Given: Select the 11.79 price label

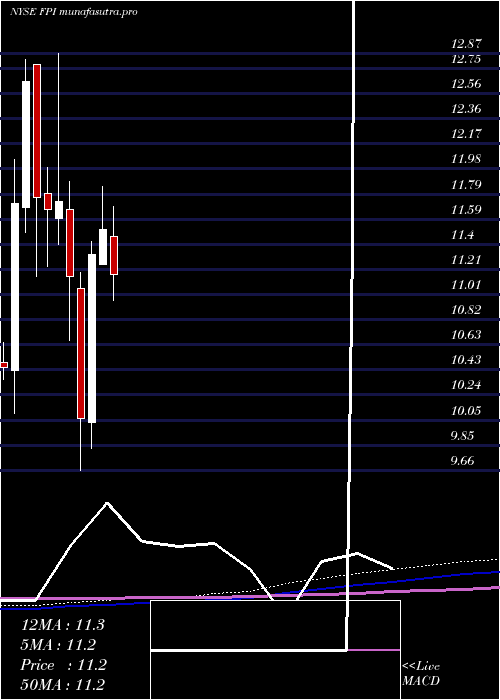Looking at the screenshot, I should (x=466, y=184).
